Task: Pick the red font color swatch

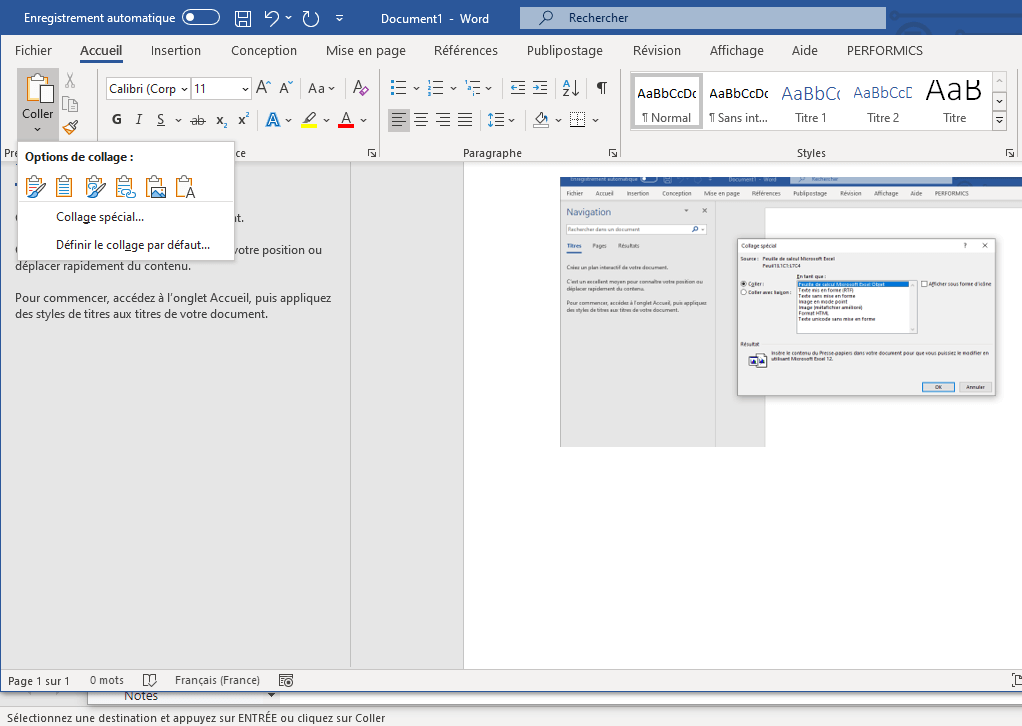Action: tap(345, 120)
